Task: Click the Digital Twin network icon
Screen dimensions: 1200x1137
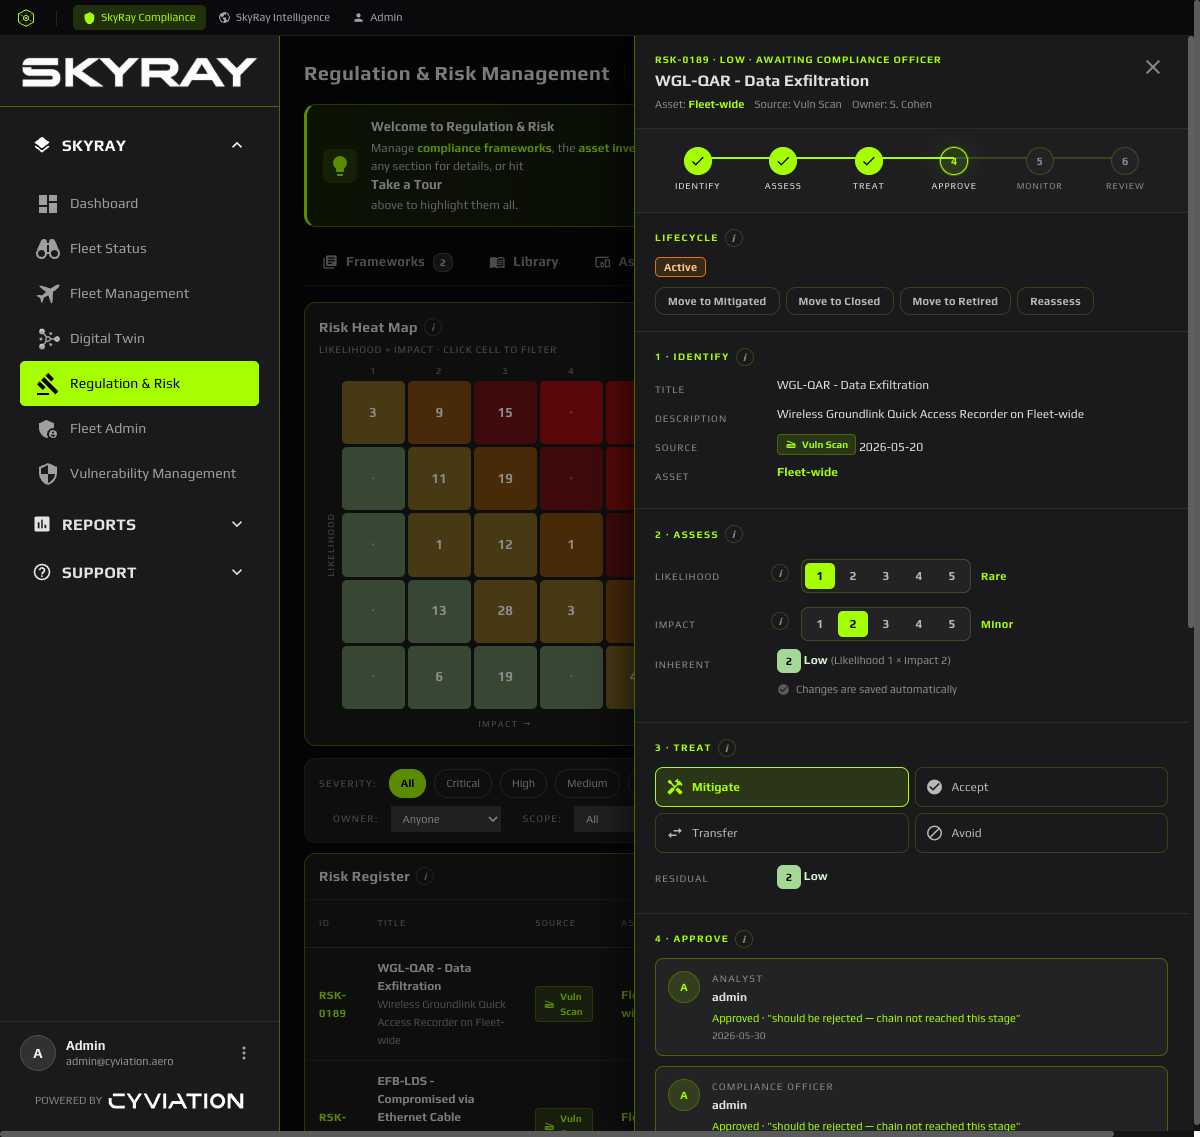Action: click(x=48, y=339)
